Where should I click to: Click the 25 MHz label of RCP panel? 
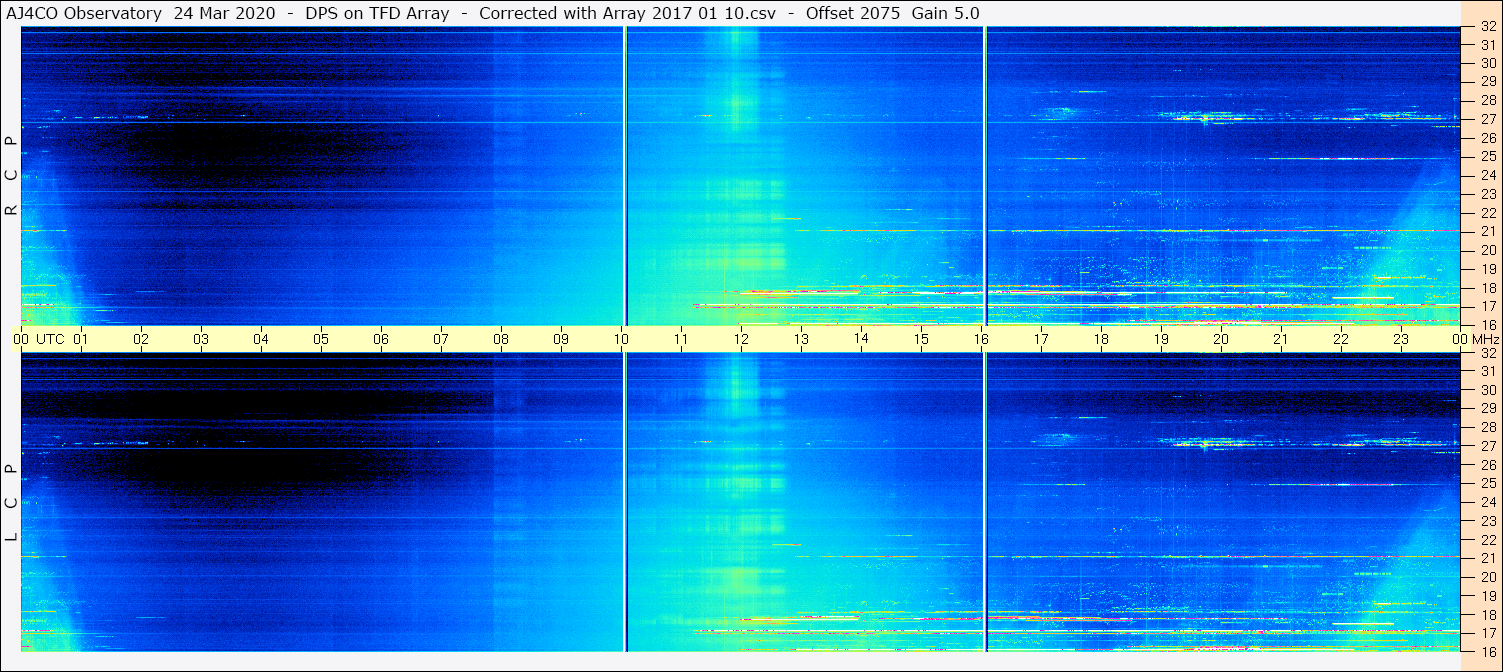pos(1487,156)
